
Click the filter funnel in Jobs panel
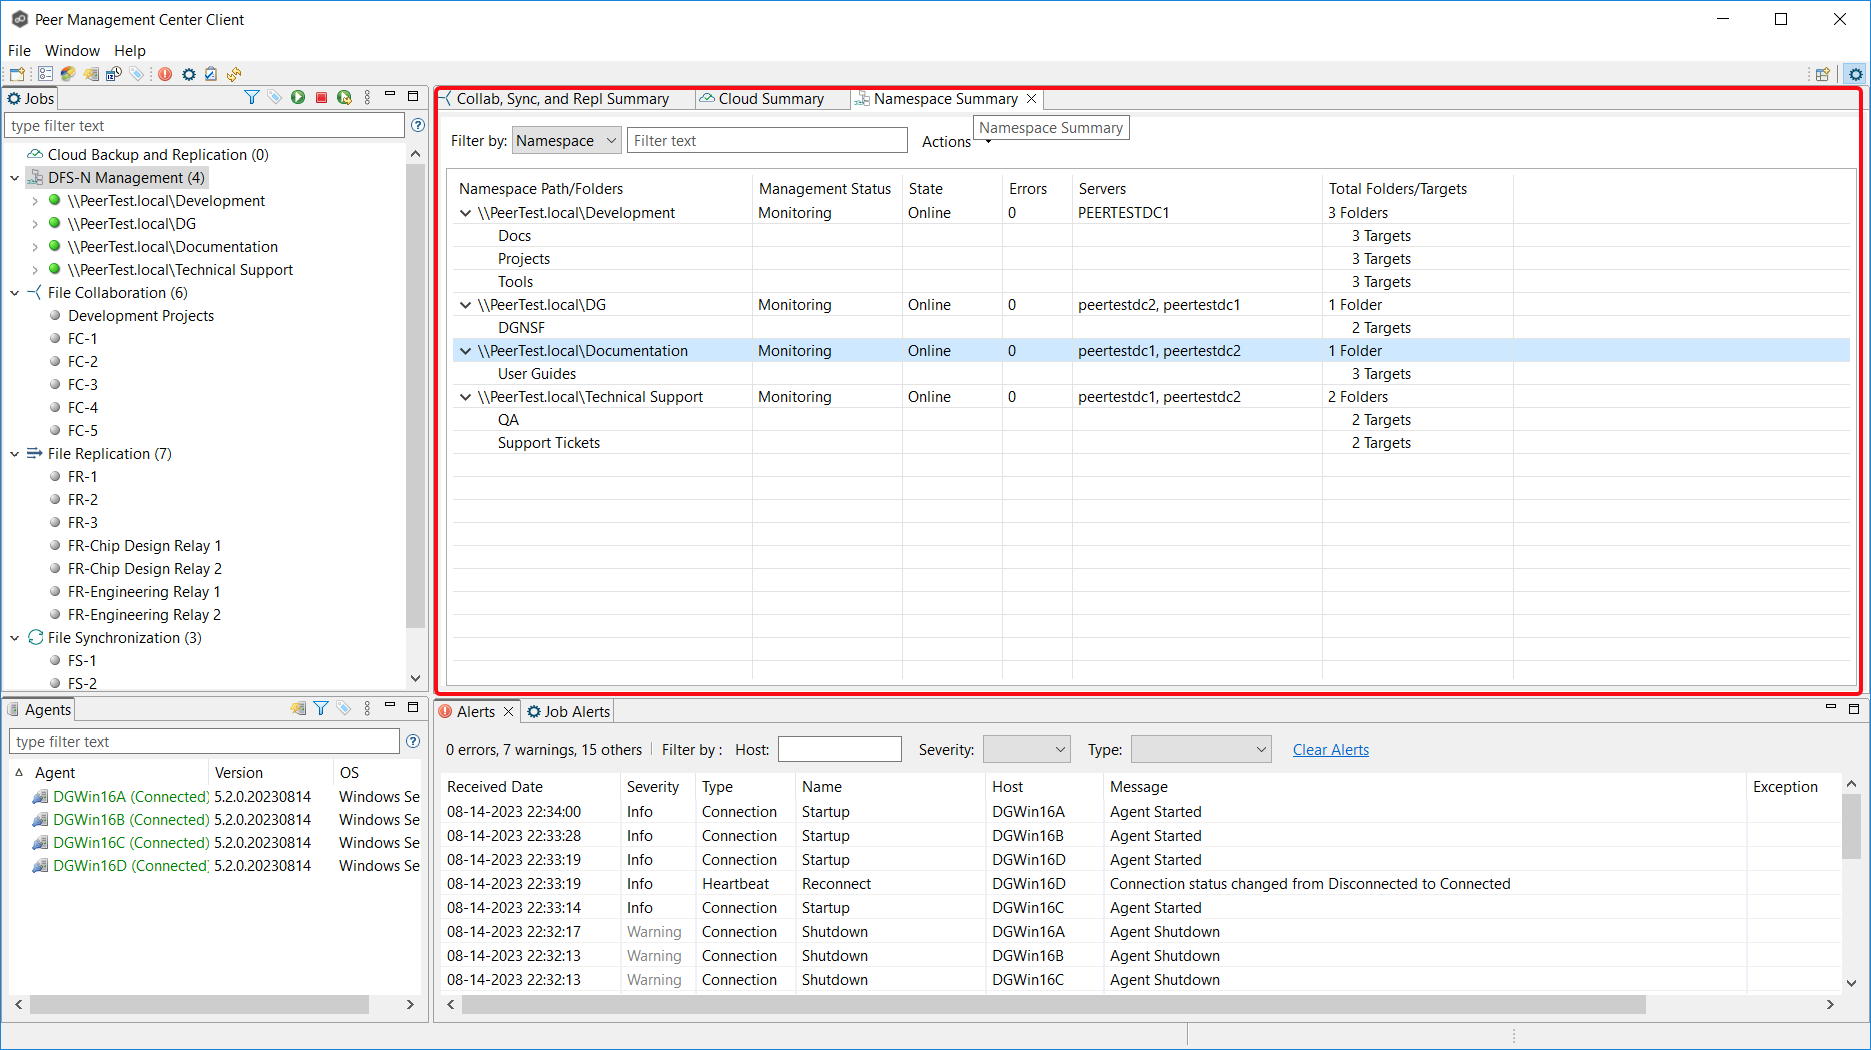(x=252, y=97)
